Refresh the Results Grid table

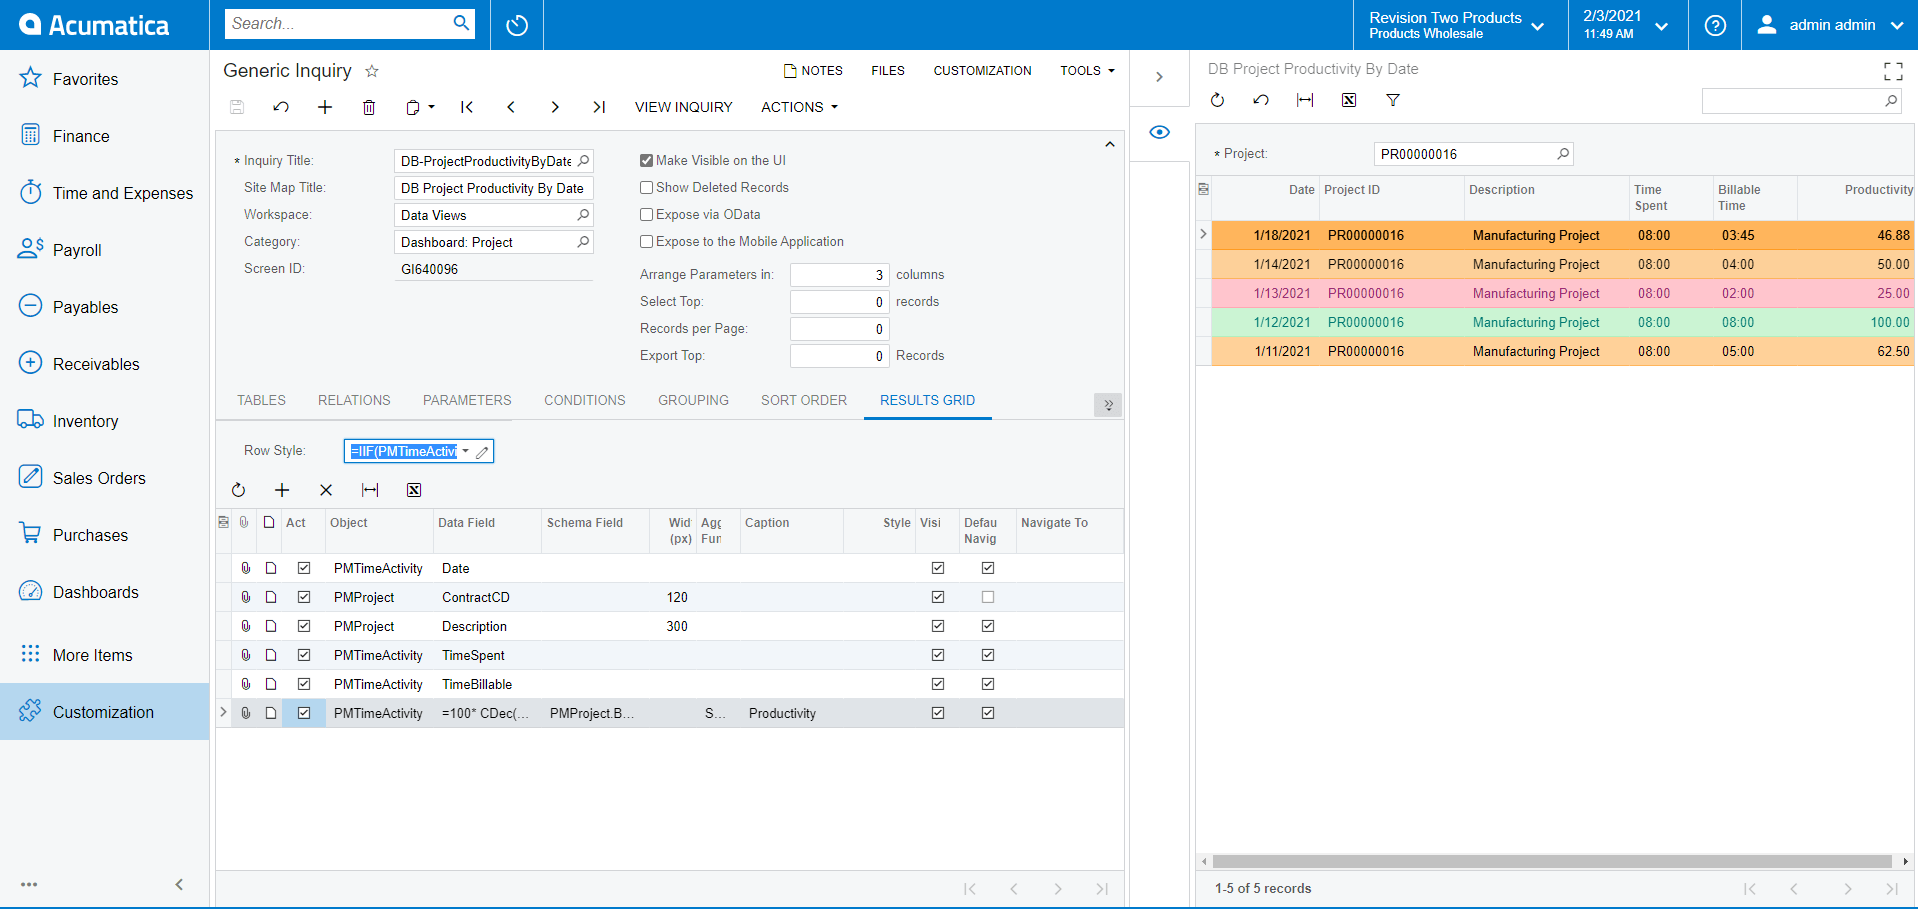coord(238,490)
